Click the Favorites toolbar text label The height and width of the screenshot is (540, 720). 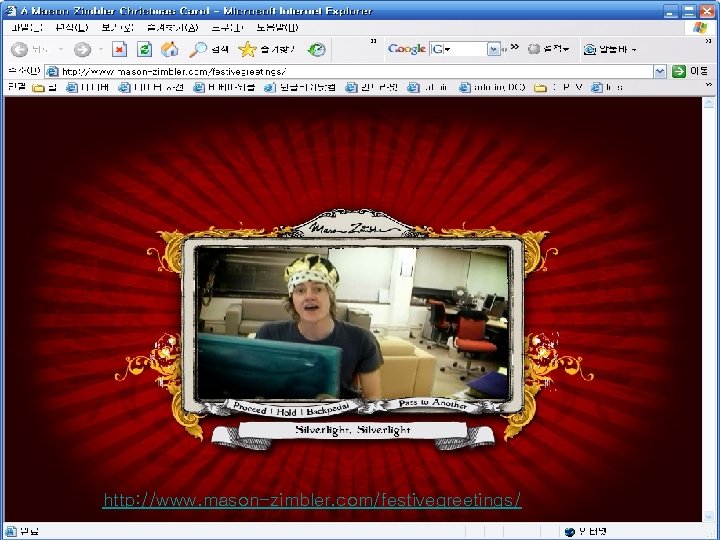(277, 49)
